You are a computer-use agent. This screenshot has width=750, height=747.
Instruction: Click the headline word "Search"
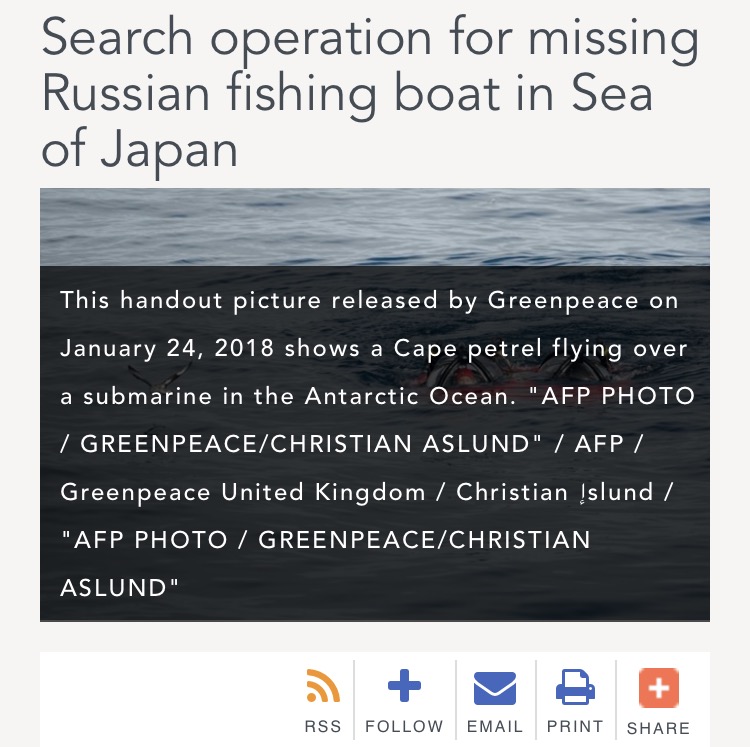[x=115, y=40]
